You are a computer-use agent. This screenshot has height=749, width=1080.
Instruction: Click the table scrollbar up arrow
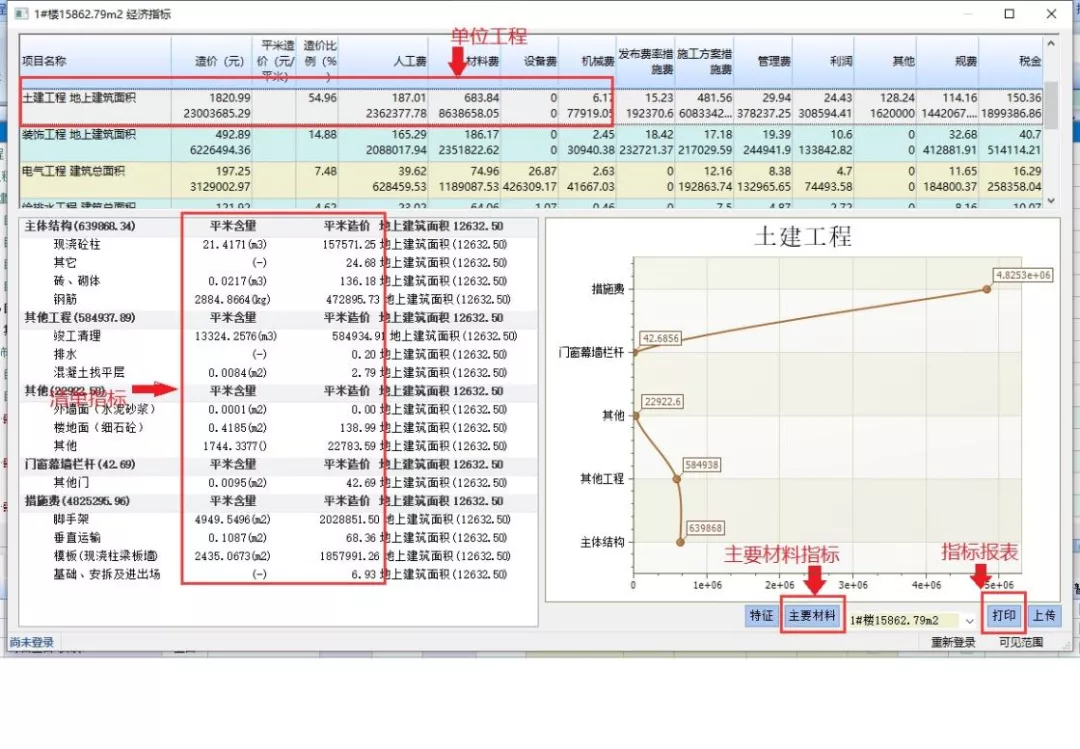1051,45
